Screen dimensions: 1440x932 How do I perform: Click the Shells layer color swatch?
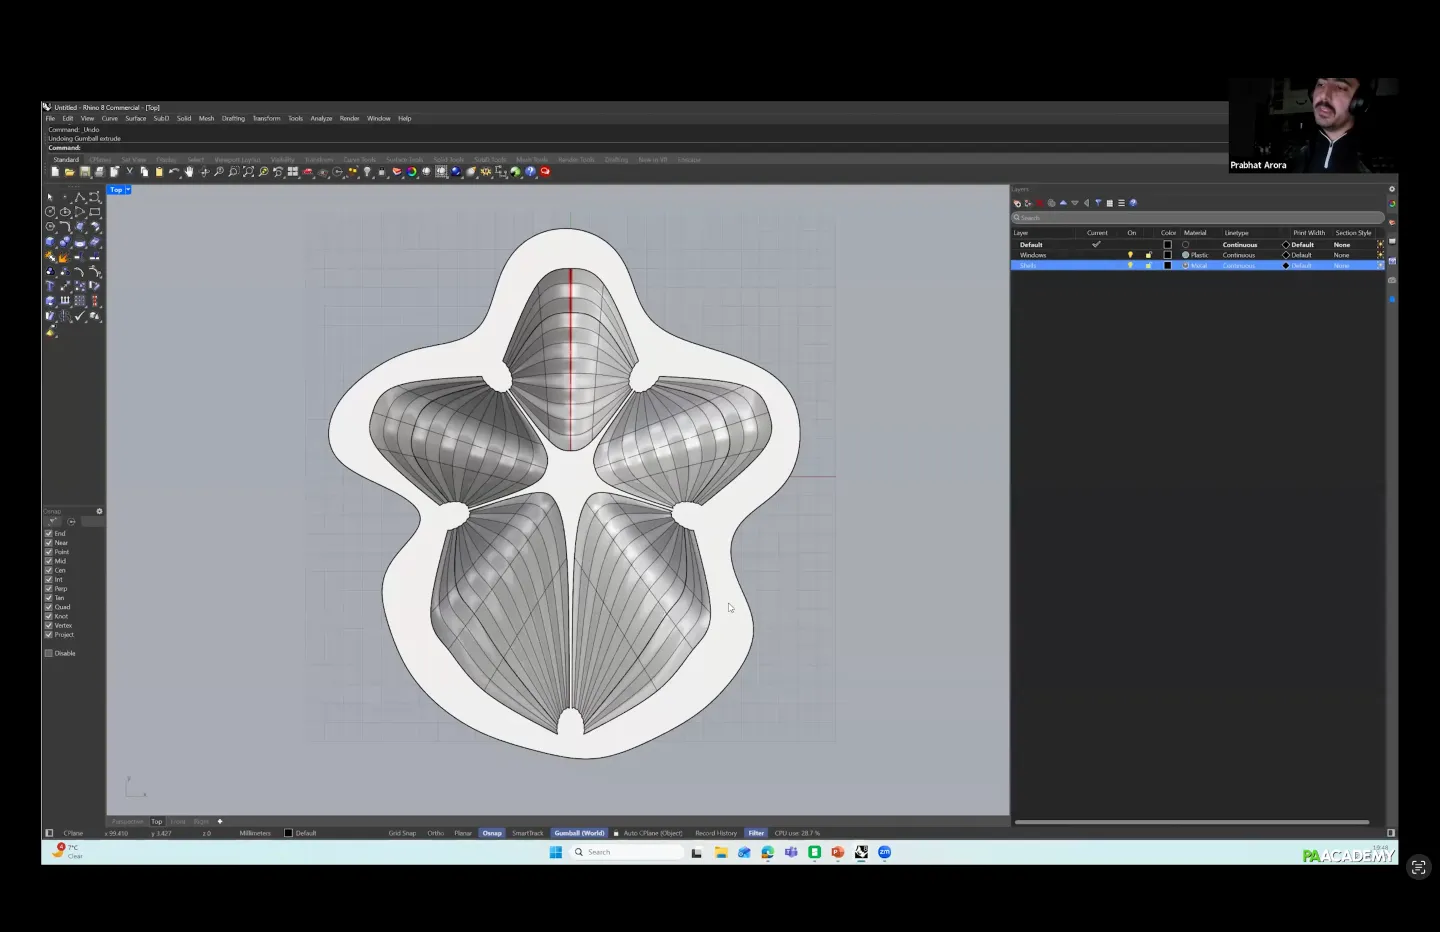[x=1167, y=266]
